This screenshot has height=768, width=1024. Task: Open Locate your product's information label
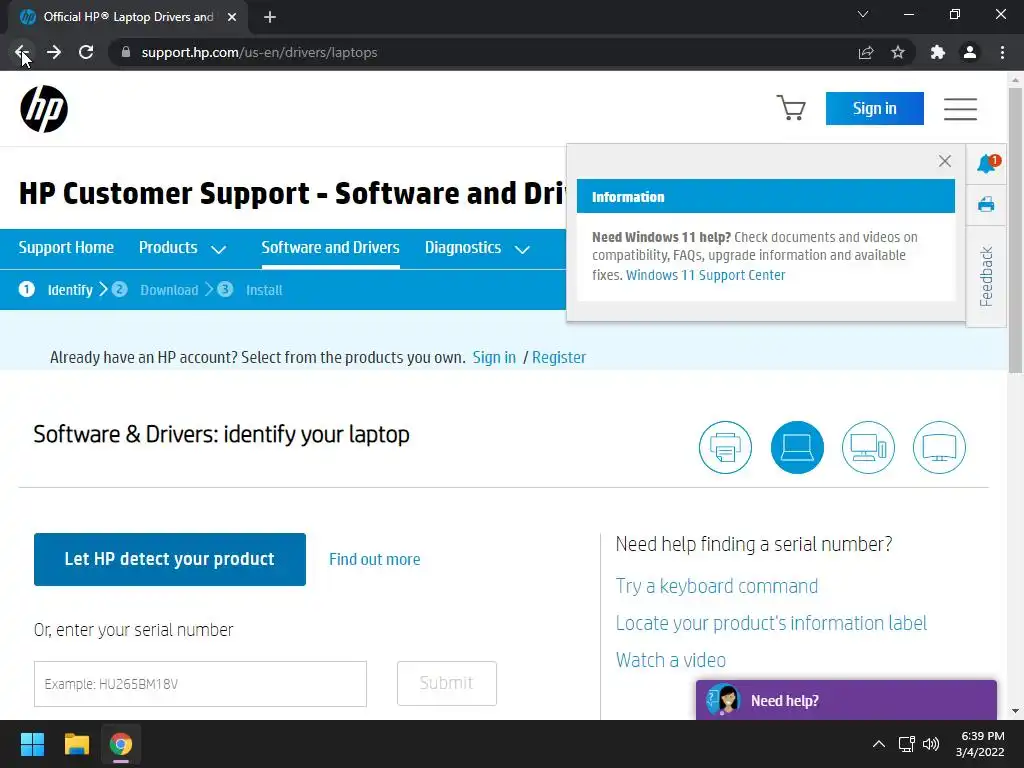point(771,623)
